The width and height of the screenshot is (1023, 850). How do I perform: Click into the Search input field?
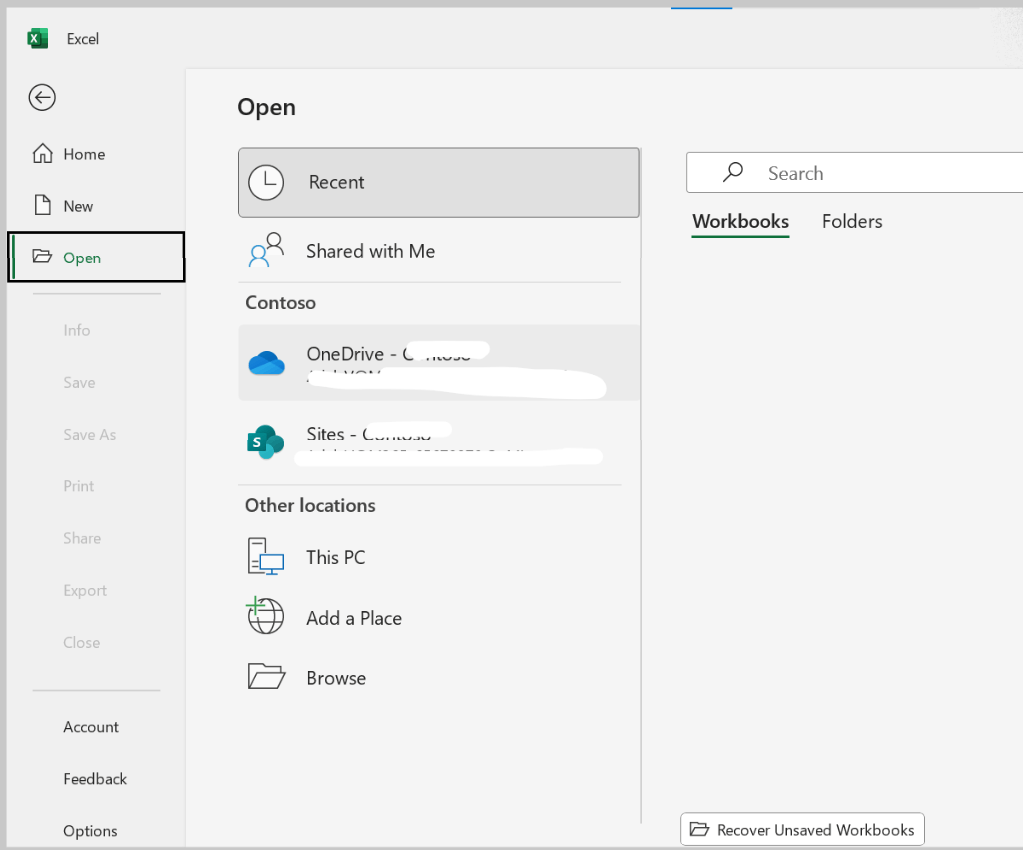point(855,173)
